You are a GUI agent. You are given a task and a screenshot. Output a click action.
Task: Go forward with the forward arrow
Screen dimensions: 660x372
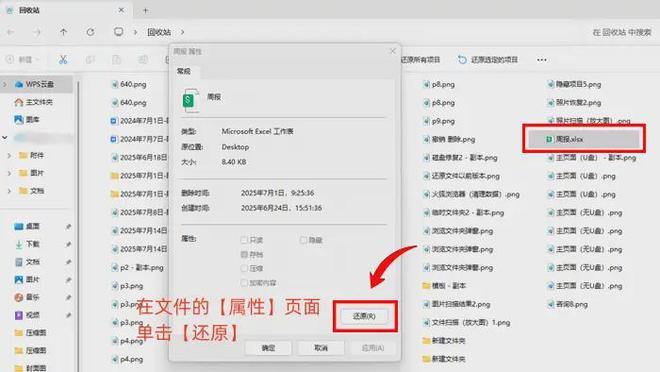click(x=37, y=32)
